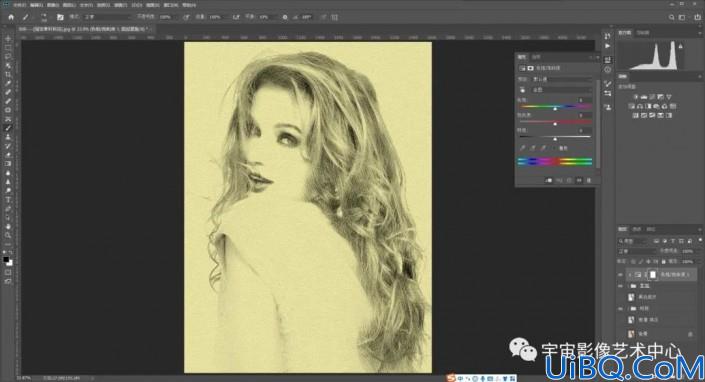
Task: Toggle adjustment visibility eye in Properties panel
Action: tap(579, 180)
